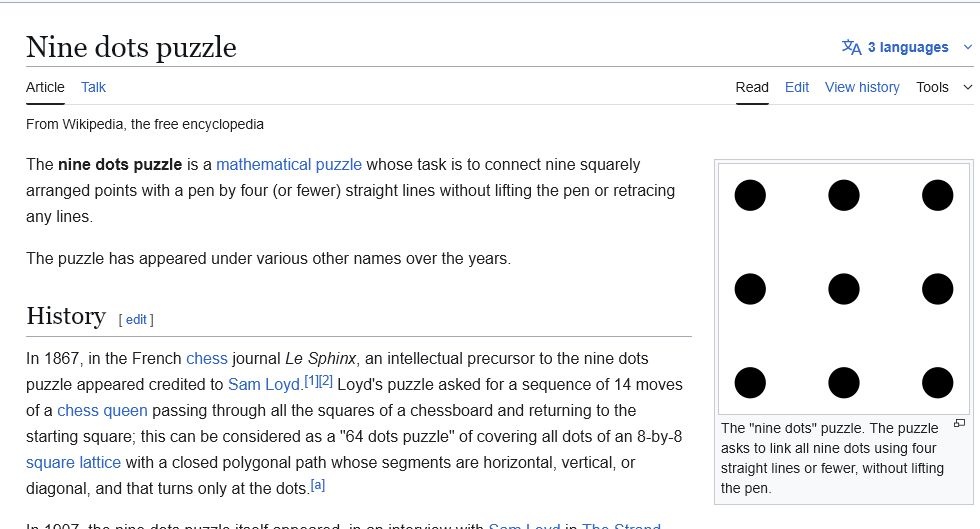Follow the "square lattice" link
This screenshot has height=529, width=980.
coord(73,462)
